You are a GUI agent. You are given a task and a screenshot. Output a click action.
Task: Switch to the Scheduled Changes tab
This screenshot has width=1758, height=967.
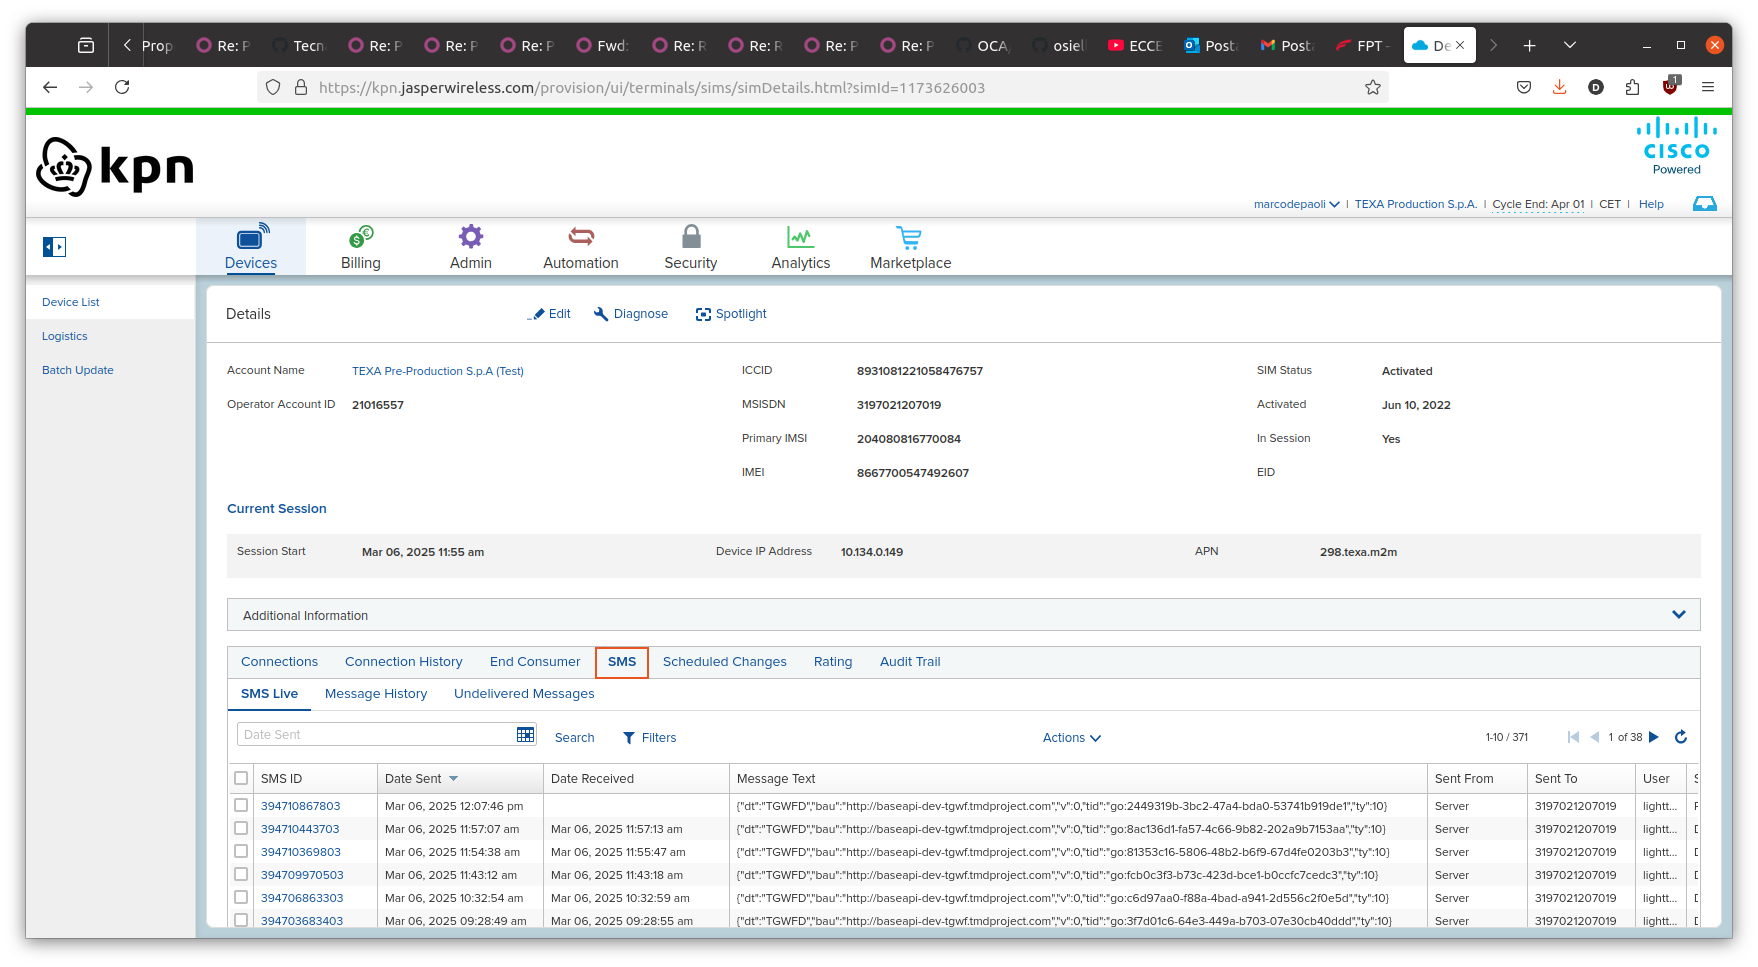point(725,662)
